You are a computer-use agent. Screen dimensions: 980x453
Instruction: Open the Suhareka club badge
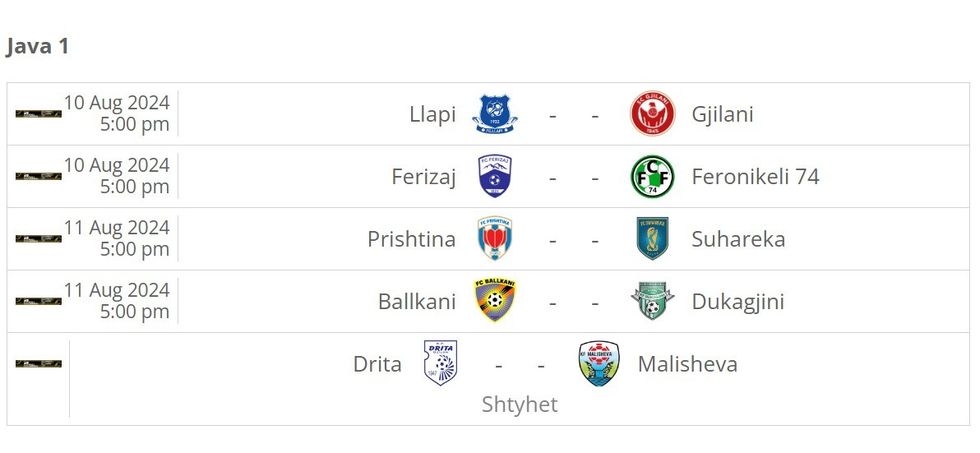point(652,239)
